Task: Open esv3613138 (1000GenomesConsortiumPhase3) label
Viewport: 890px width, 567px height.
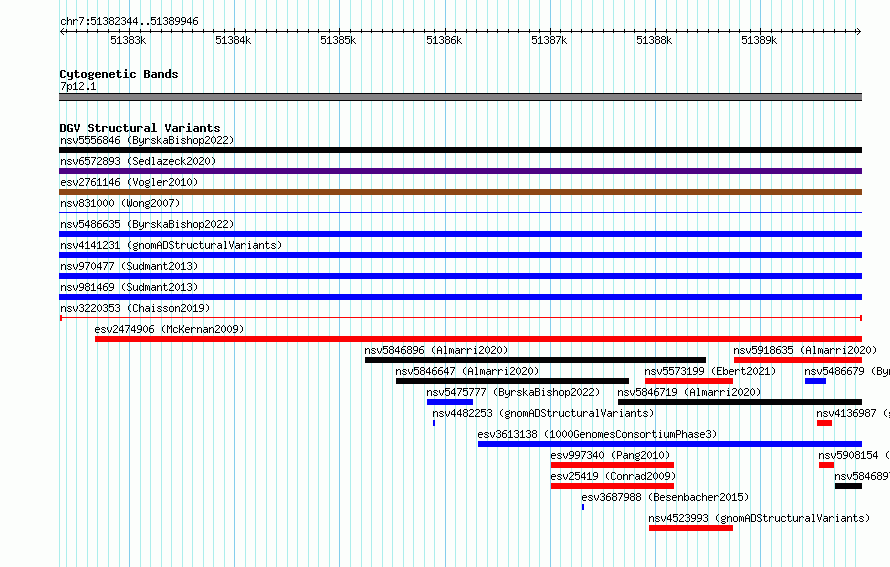Action: pyautogui.click(x=597, y=434)
